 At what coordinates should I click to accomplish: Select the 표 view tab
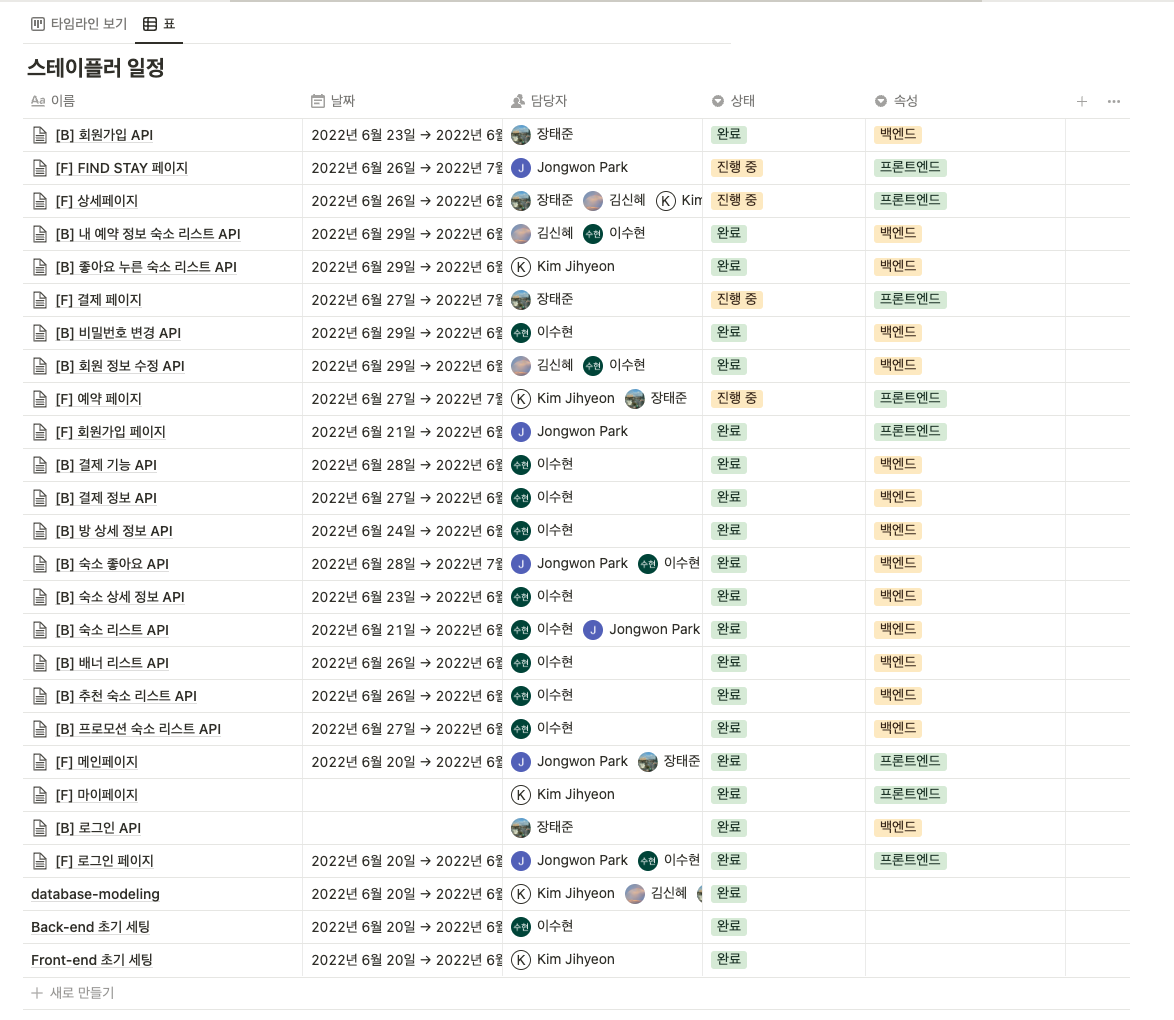(x=160, y=24)
